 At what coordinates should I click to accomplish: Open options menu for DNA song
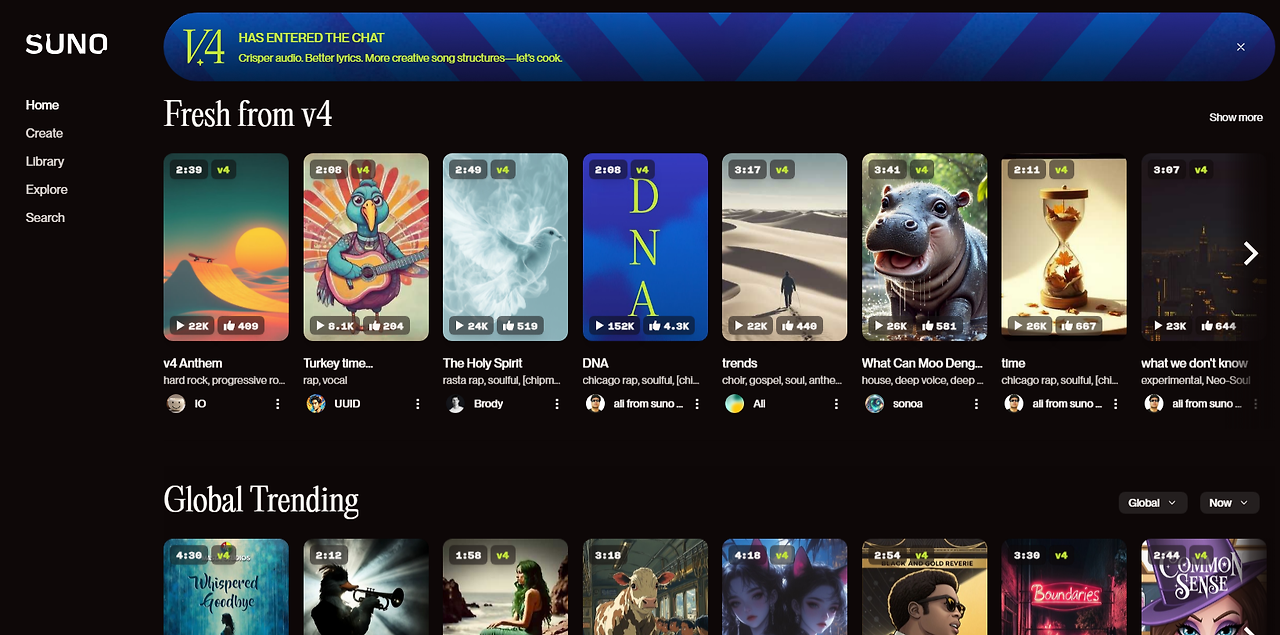click(697, 404)
